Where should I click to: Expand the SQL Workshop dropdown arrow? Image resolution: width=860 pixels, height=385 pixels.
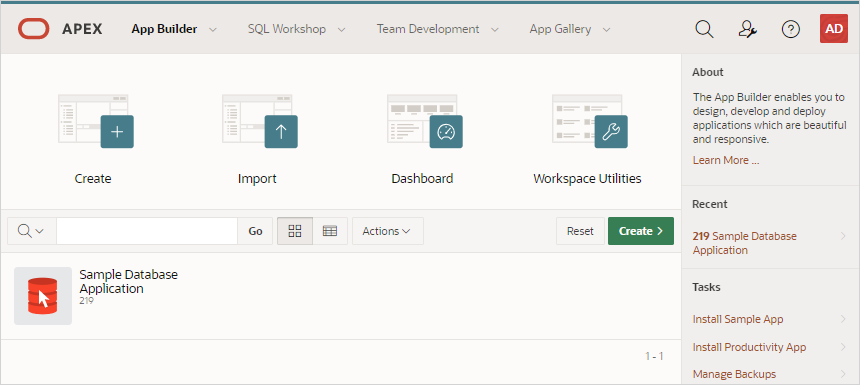tap(341, 30)
